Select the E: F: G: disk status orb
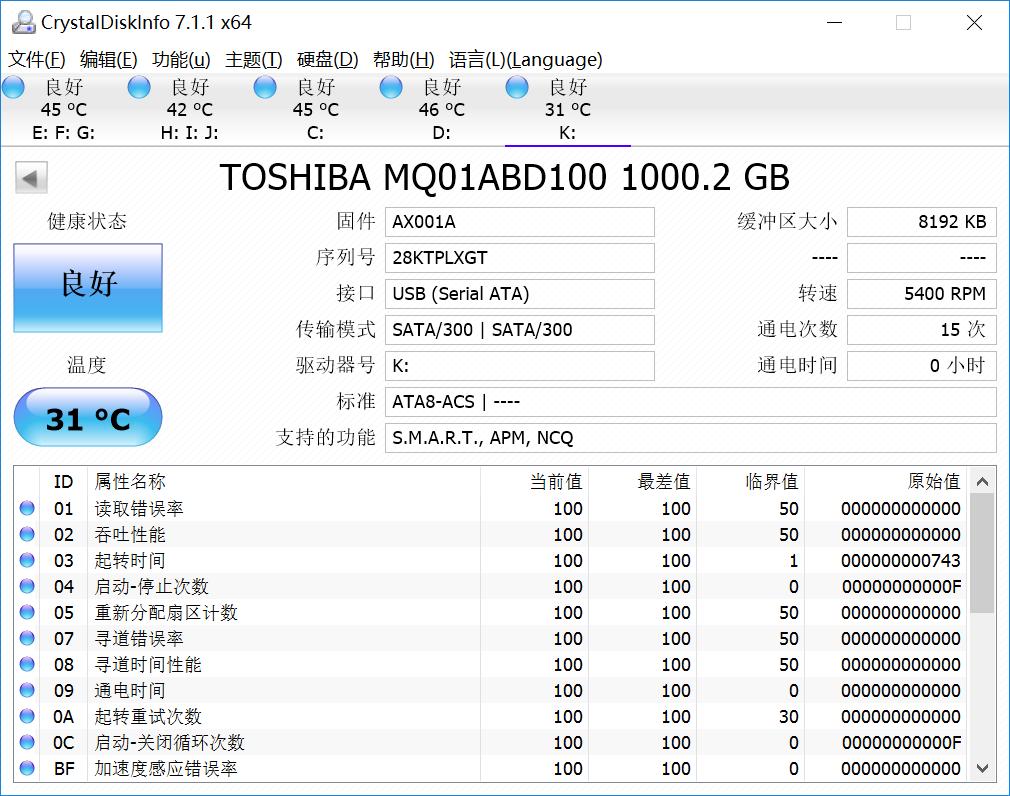1010x796 pixels. (x=14, y=88)
